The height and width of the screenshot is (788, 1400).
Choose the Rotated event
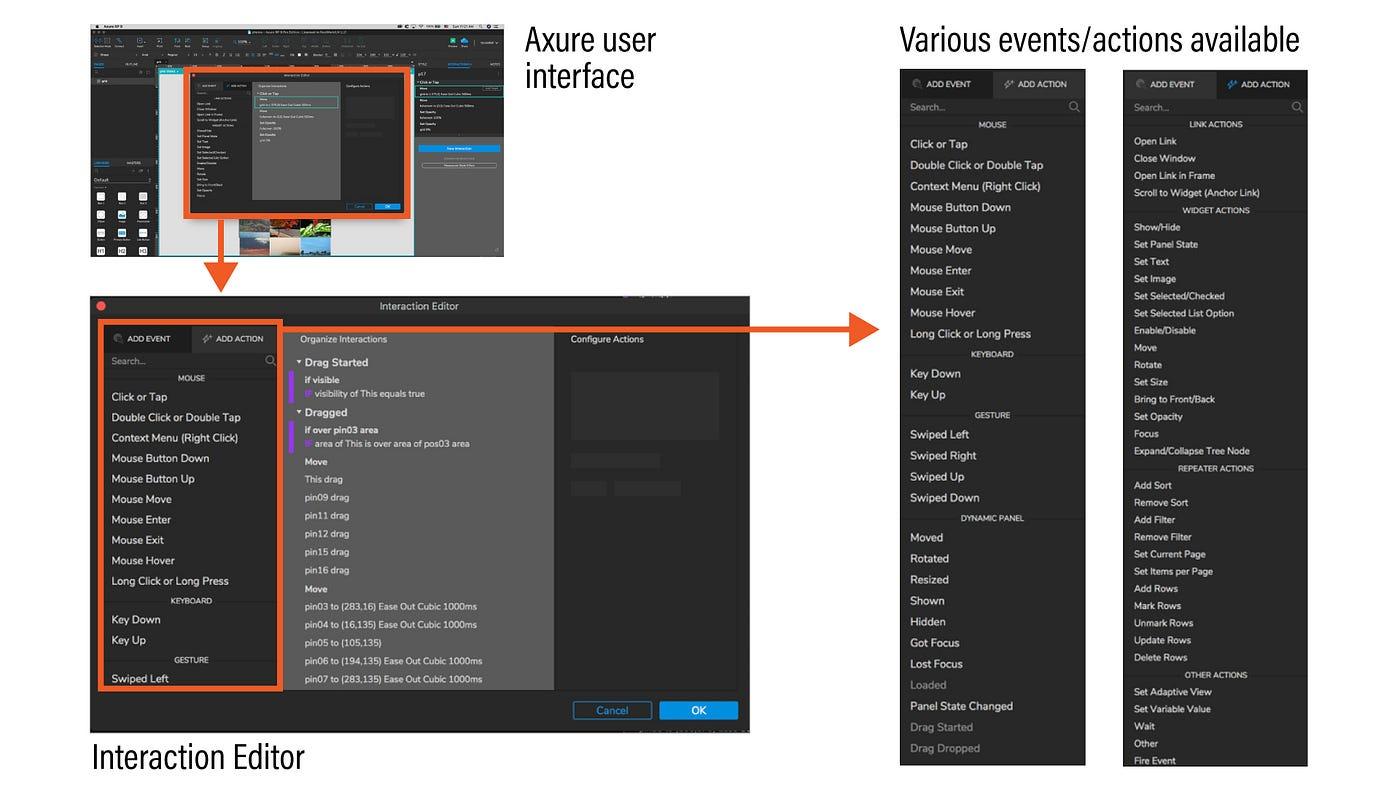point(929,559)
